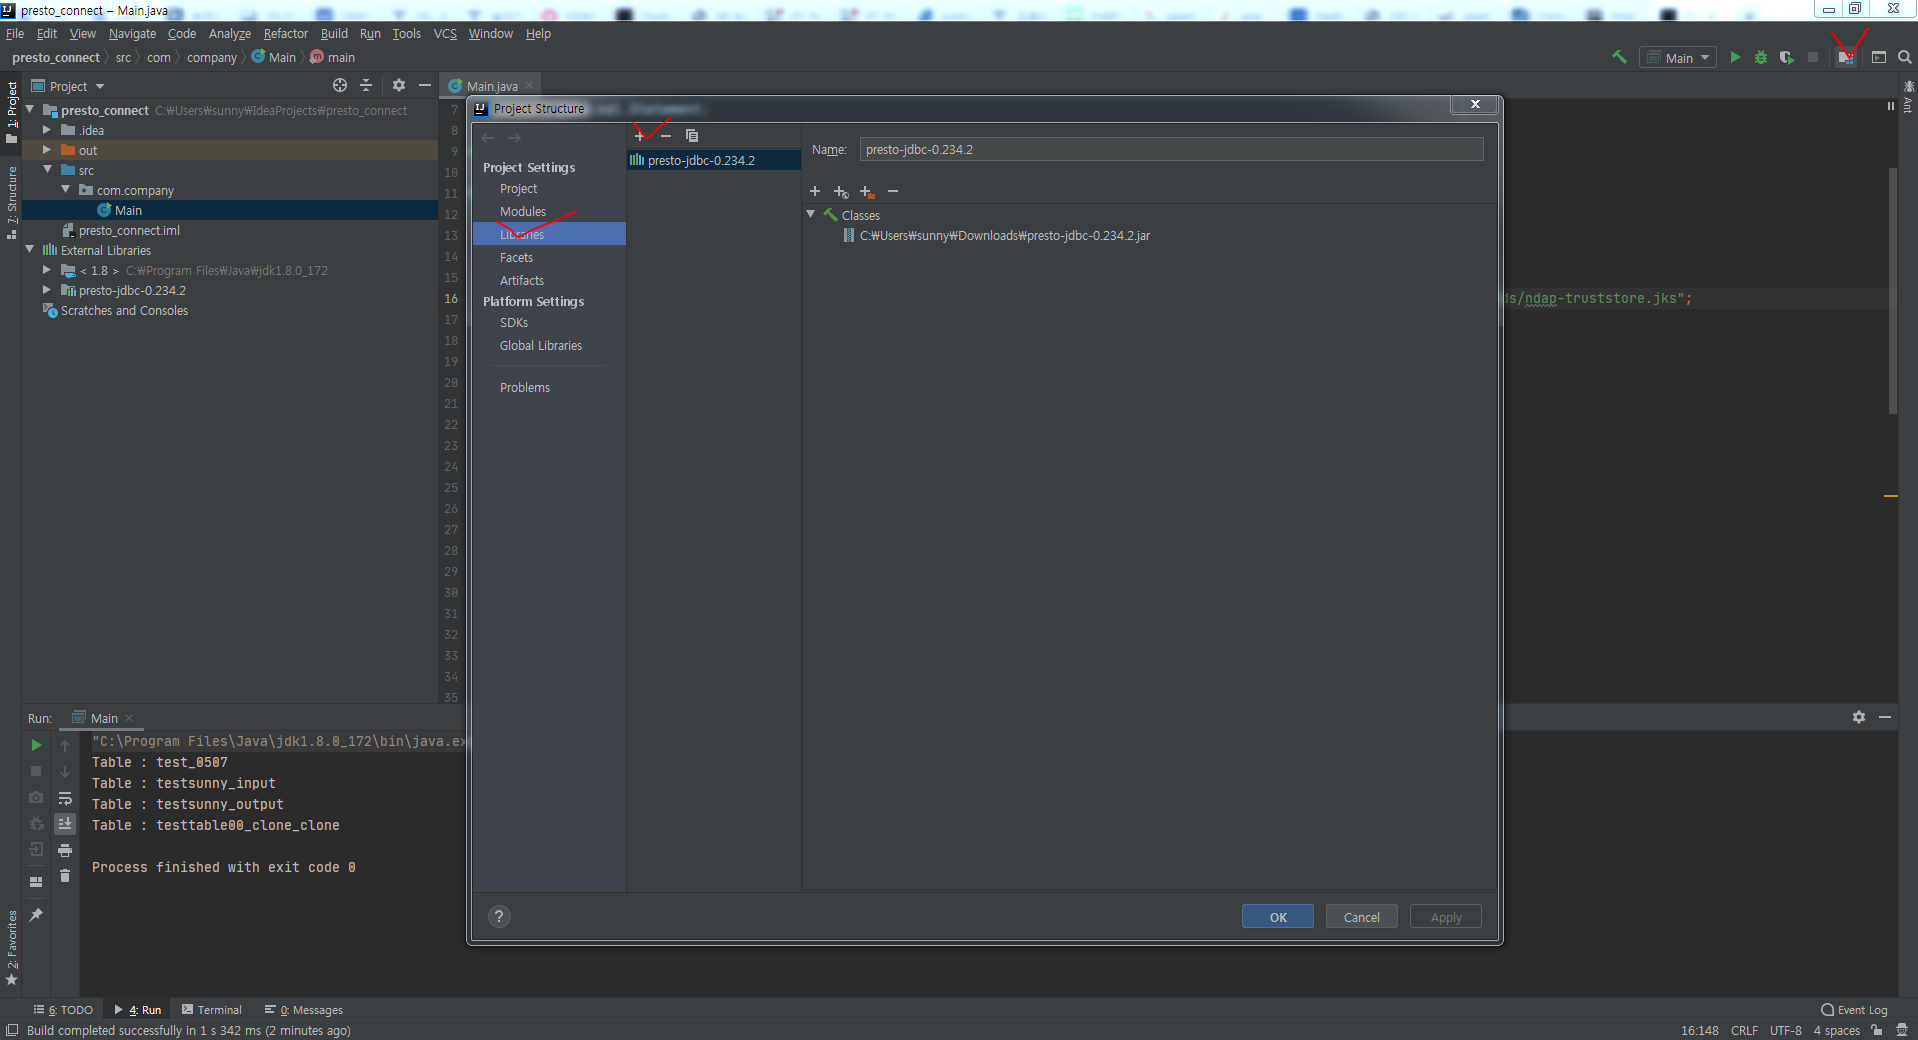Screen dimensions: 1918x1040
Task: Rerun Main with the Run panel play icon
Action: click(36, 745)
